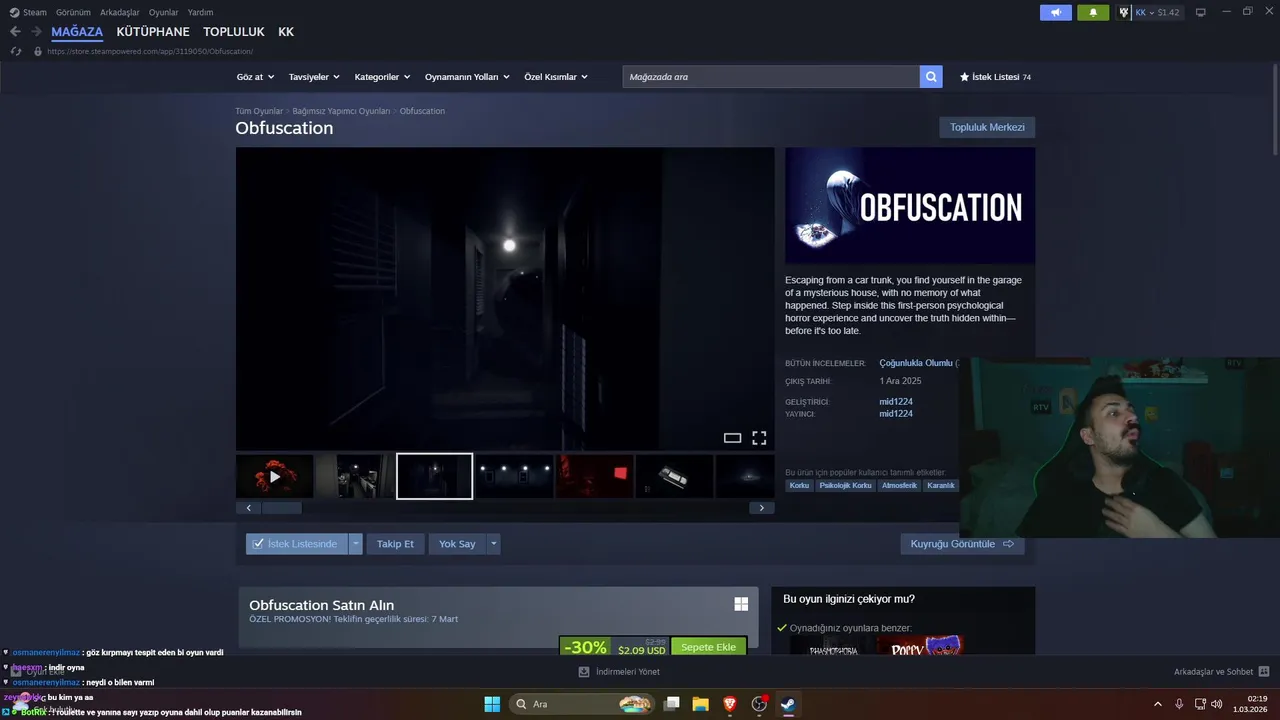
Task: Expand Oynamanın Yolları menu
Action: [x=467, y=77]
